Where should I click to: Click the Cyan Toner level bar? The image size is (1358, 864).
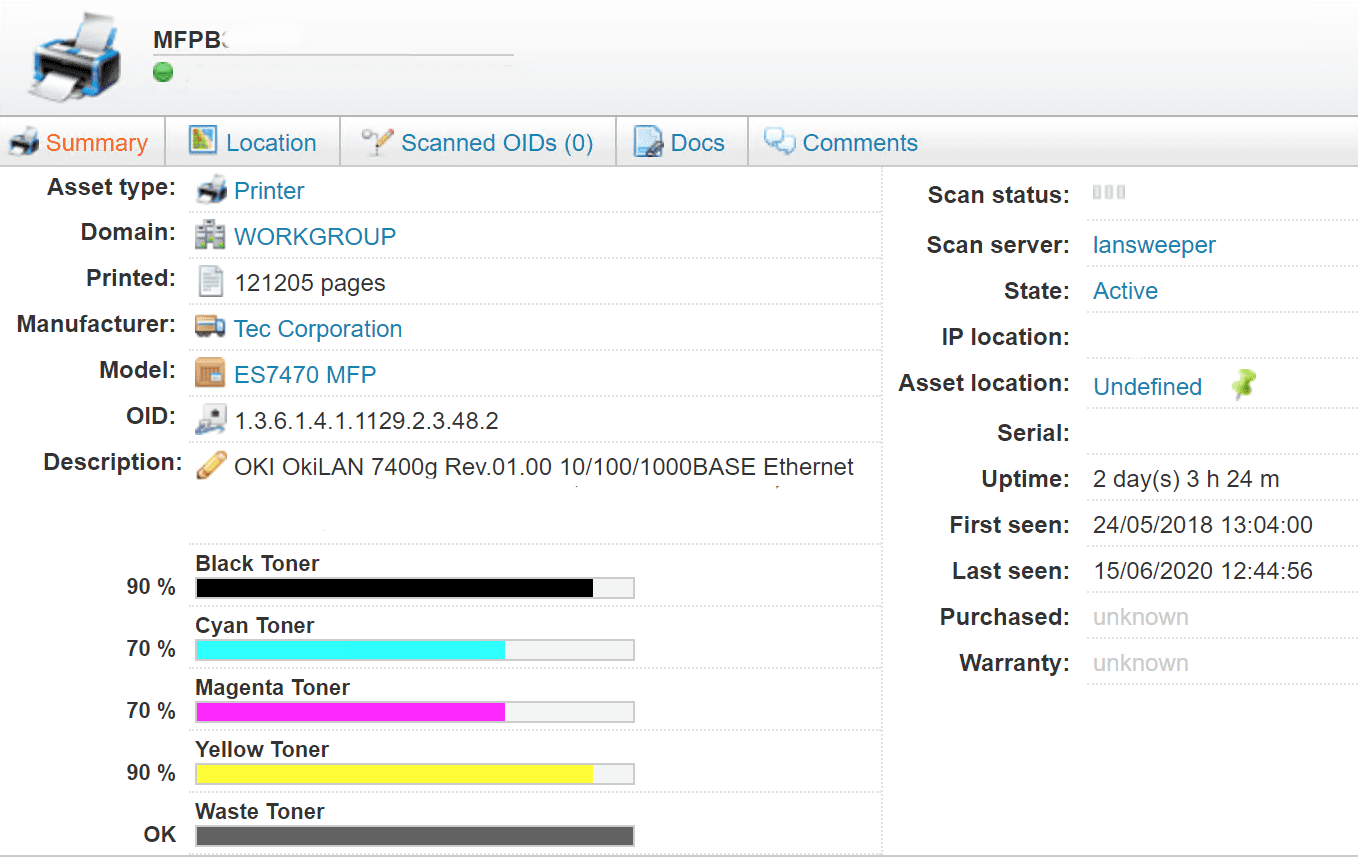coord(415,650)
